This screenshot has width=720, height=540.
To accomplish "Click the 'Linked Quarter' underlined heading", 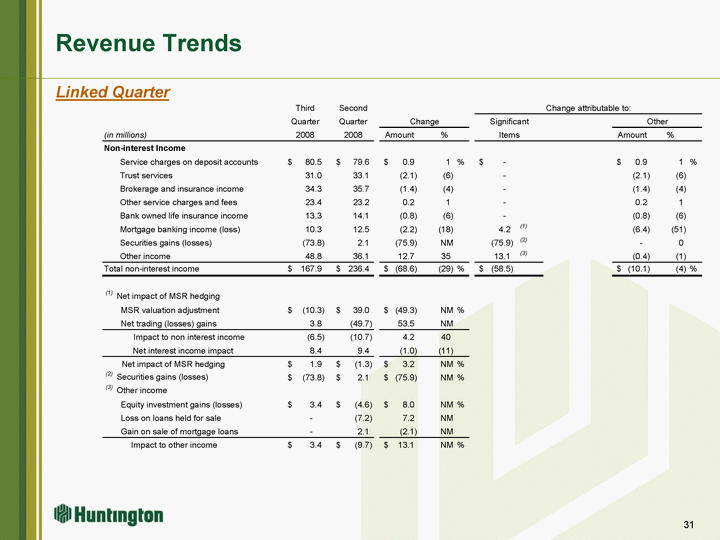I will click(112, 92).
